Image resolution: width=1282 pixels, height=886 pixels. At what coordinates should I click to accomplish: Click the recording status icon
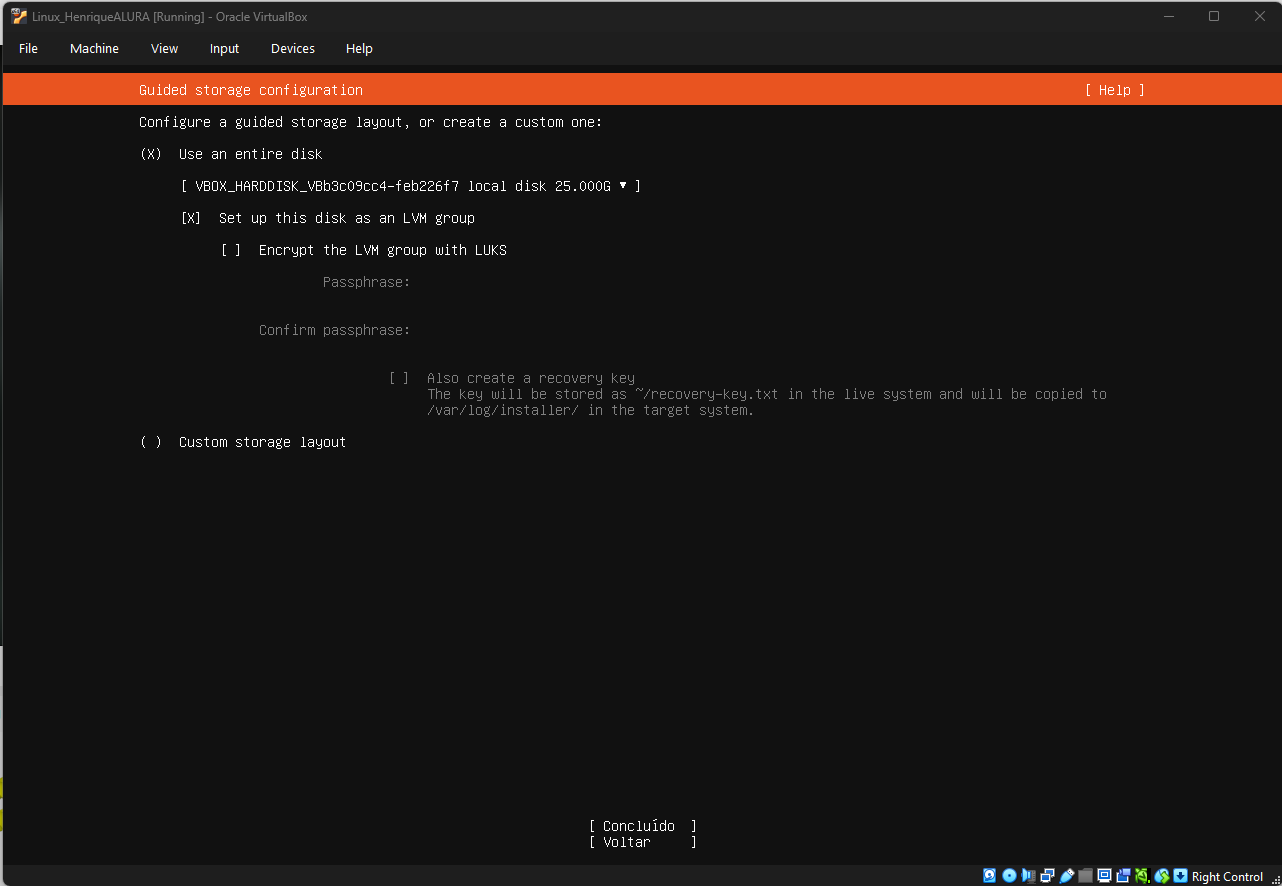[x=1123, y=876]
